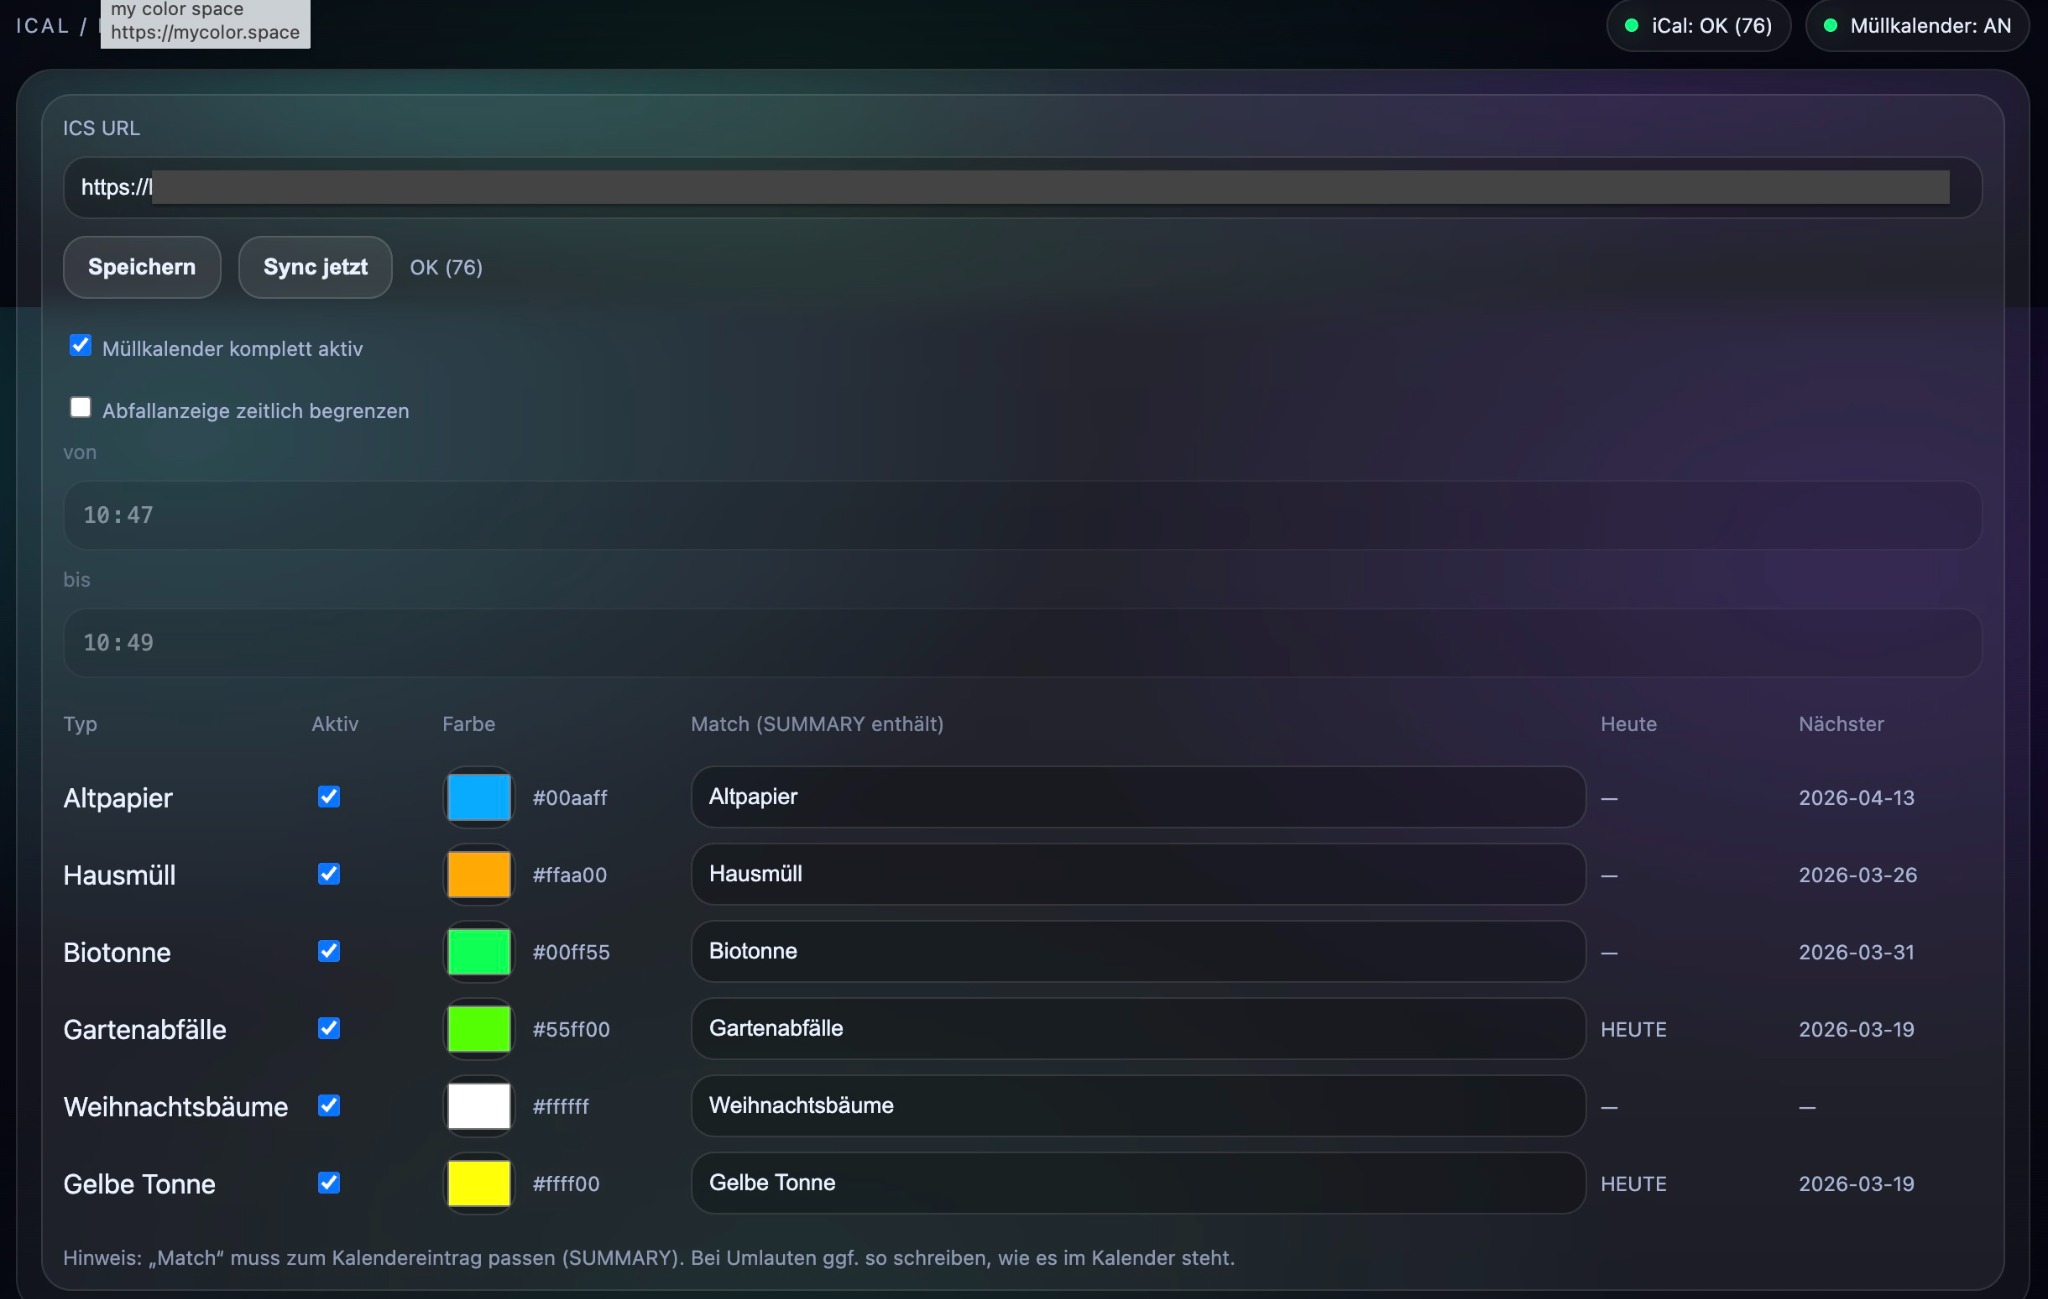Click the Müllkalender: AN status pill
2048x1299 pixels.
(x=1916, y=26)
